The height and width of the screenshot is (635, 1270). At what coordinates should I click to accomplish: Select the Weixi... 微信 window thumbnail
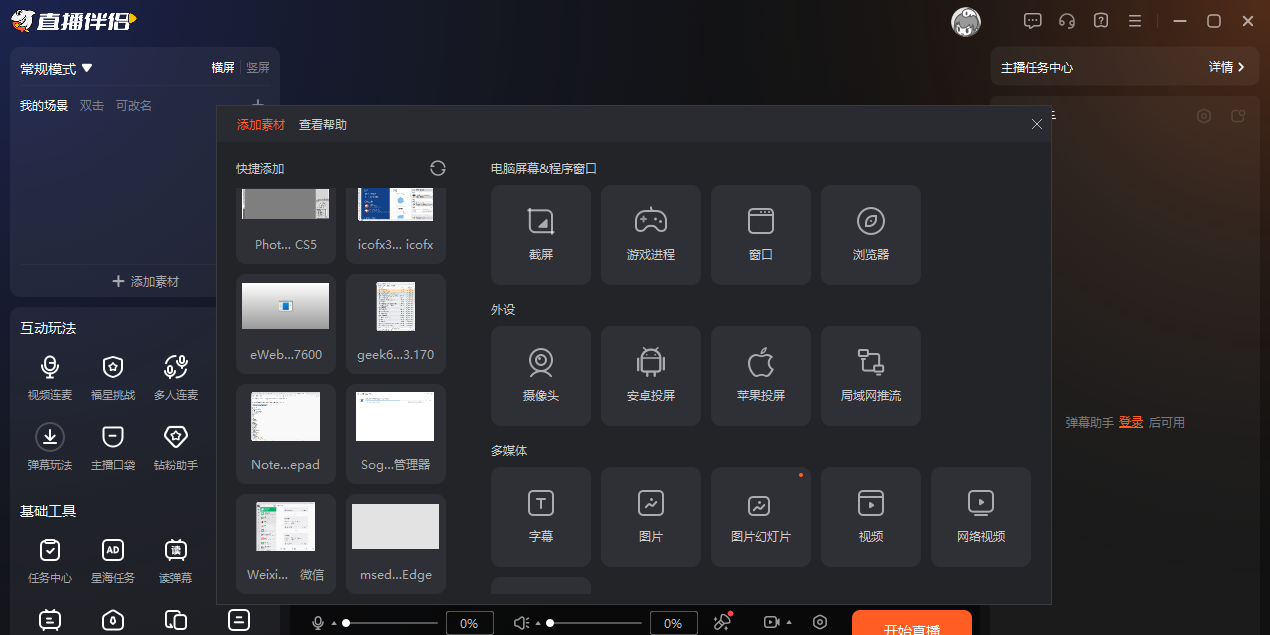286,542
